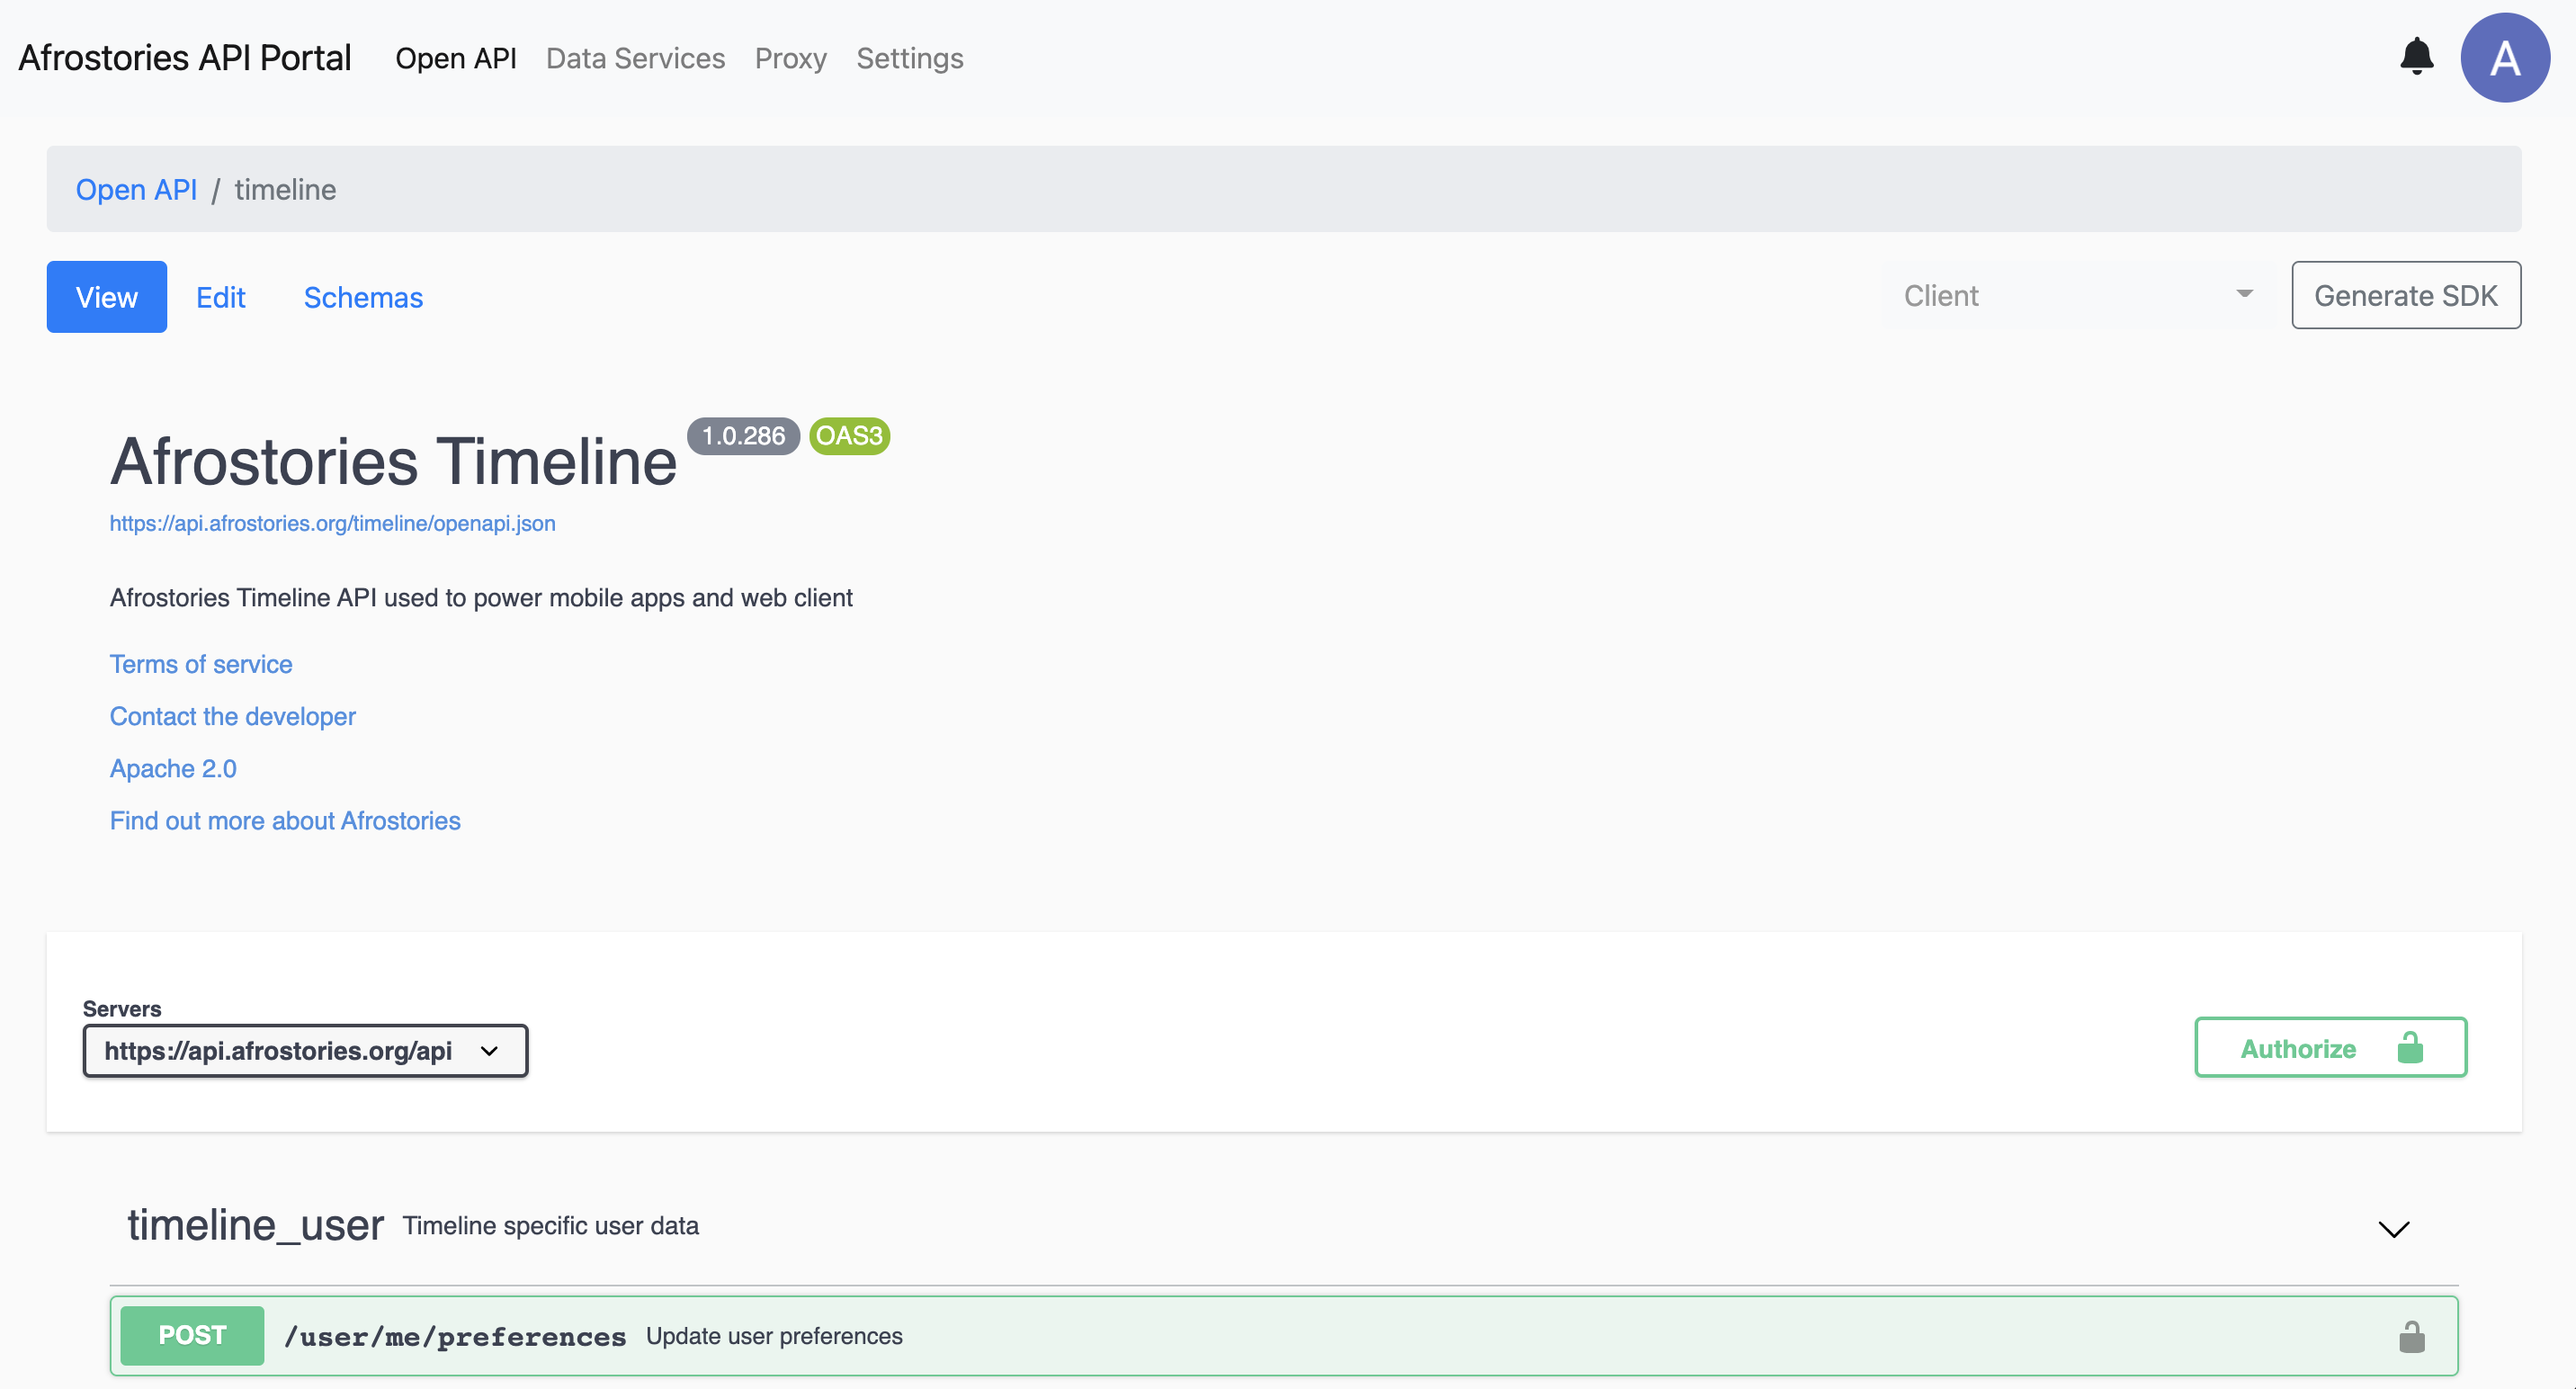Click the OAS3 badge
This screenshot has width=2576, height=1389.
pyautogui.click(x=849, y=436)
